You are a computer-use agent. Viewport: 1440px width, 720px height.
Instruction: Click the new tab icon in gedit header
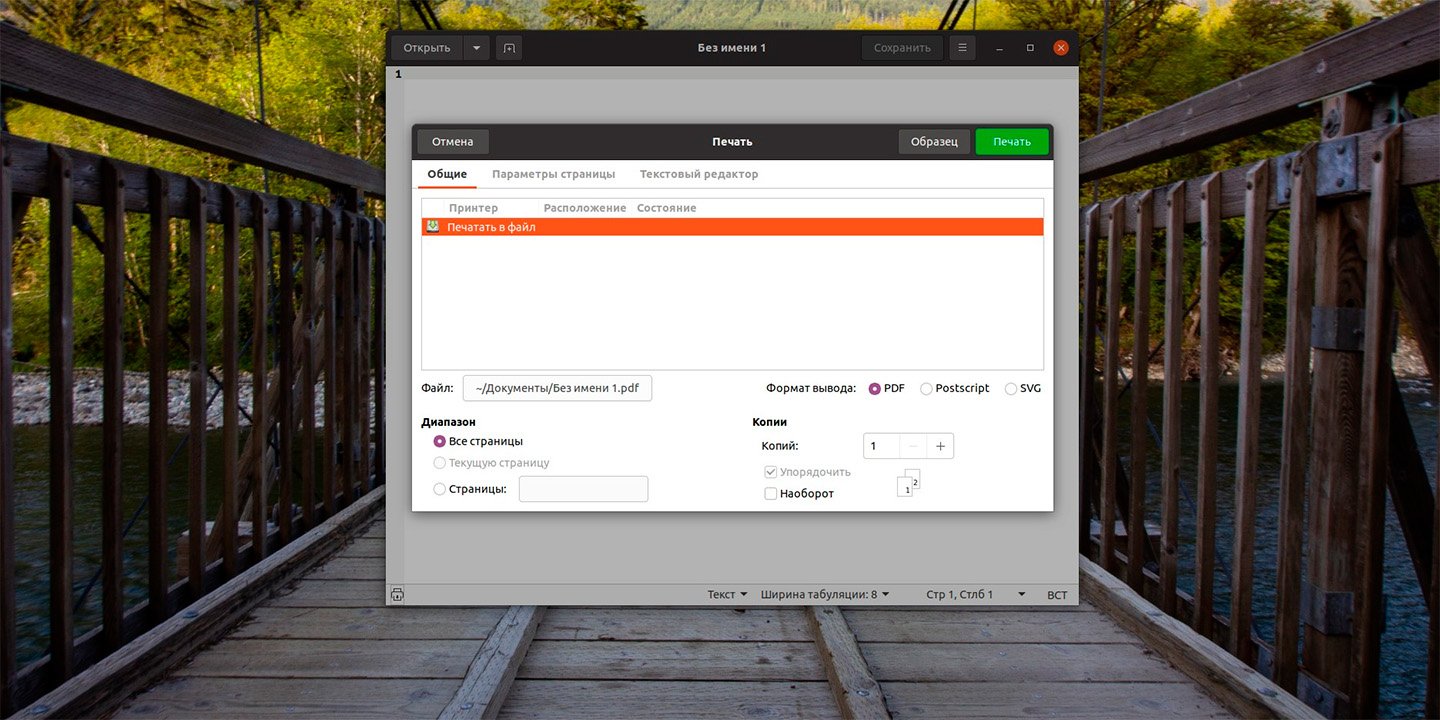(509, 48)
